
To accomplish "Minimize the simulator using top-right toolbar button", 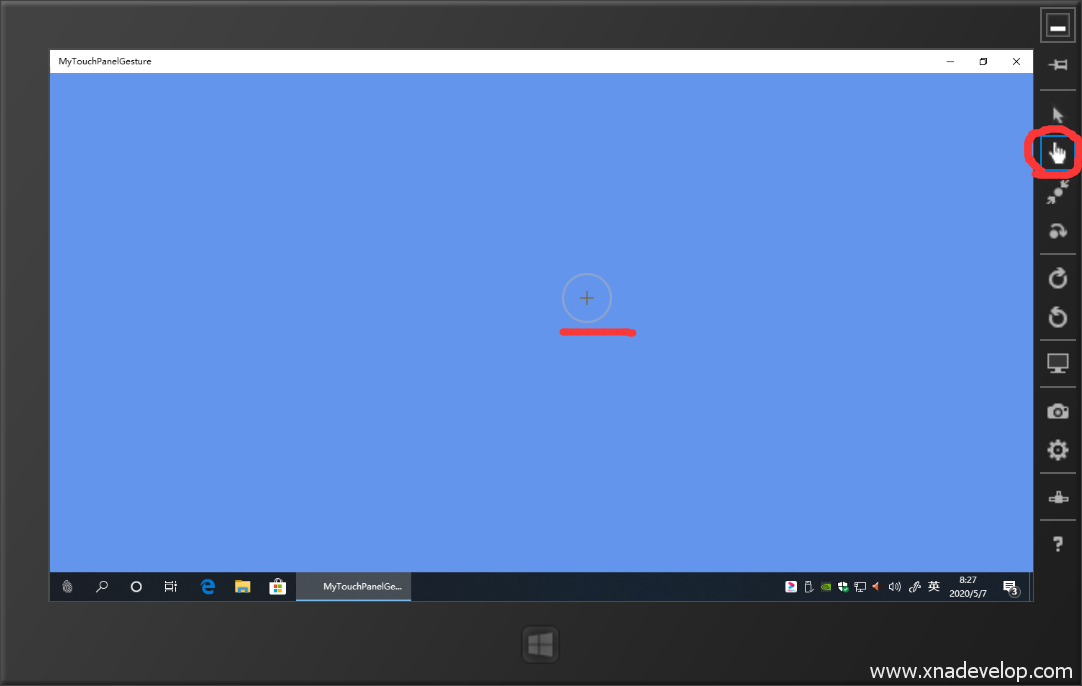I will pyautogui.click(x=1058, y=27).
